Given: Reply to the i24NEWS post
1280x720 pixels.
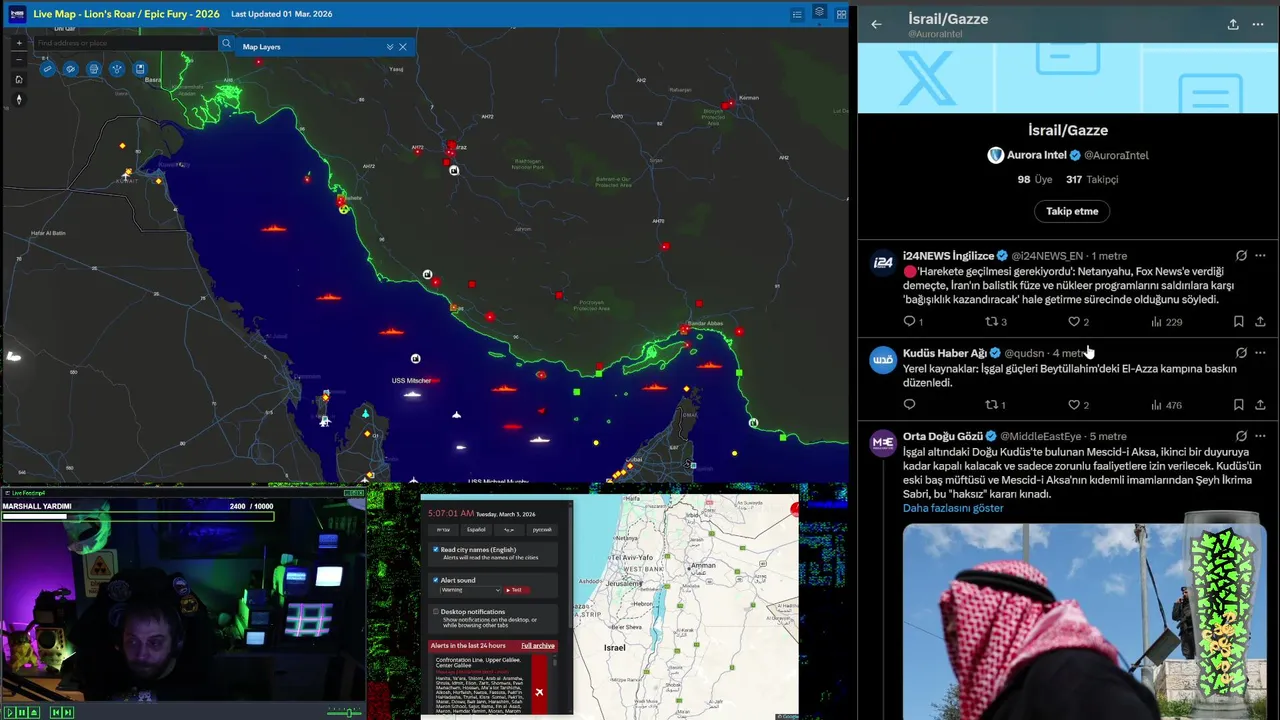Looking at the screenshot, I should pos(909,321).
